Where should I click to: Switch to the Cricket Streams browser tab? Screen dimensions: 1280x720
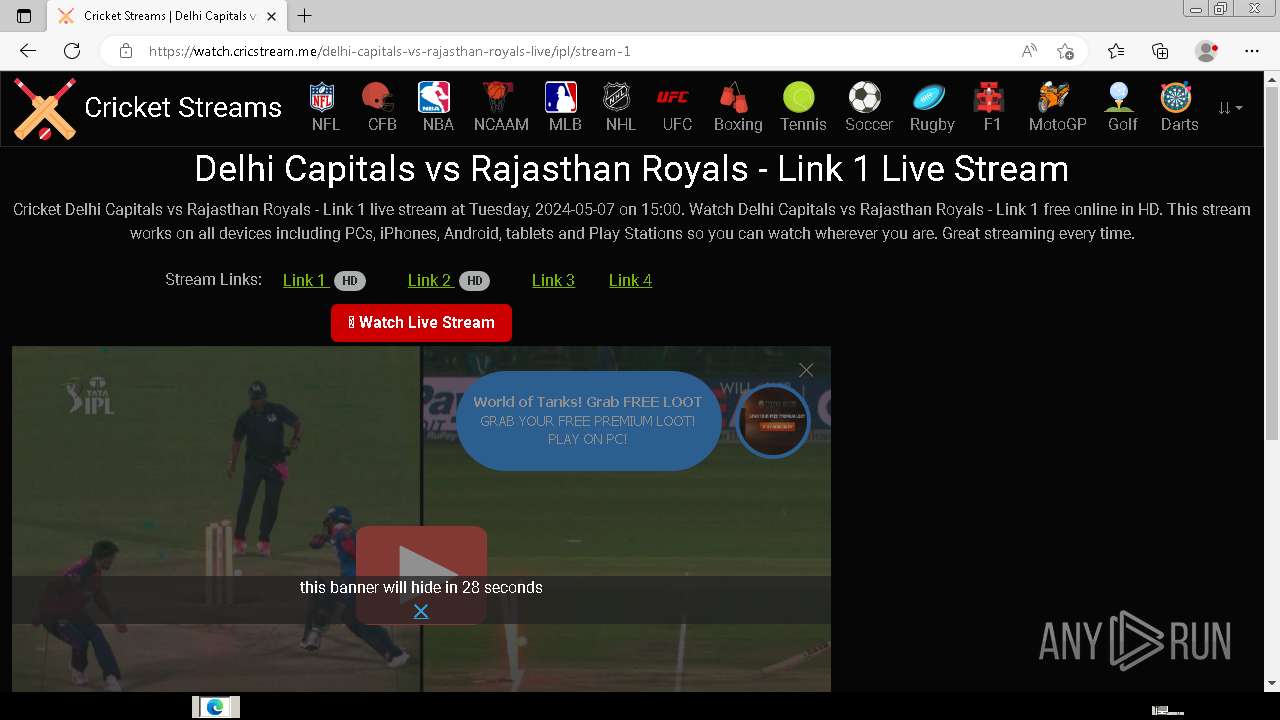click(166, 16)
